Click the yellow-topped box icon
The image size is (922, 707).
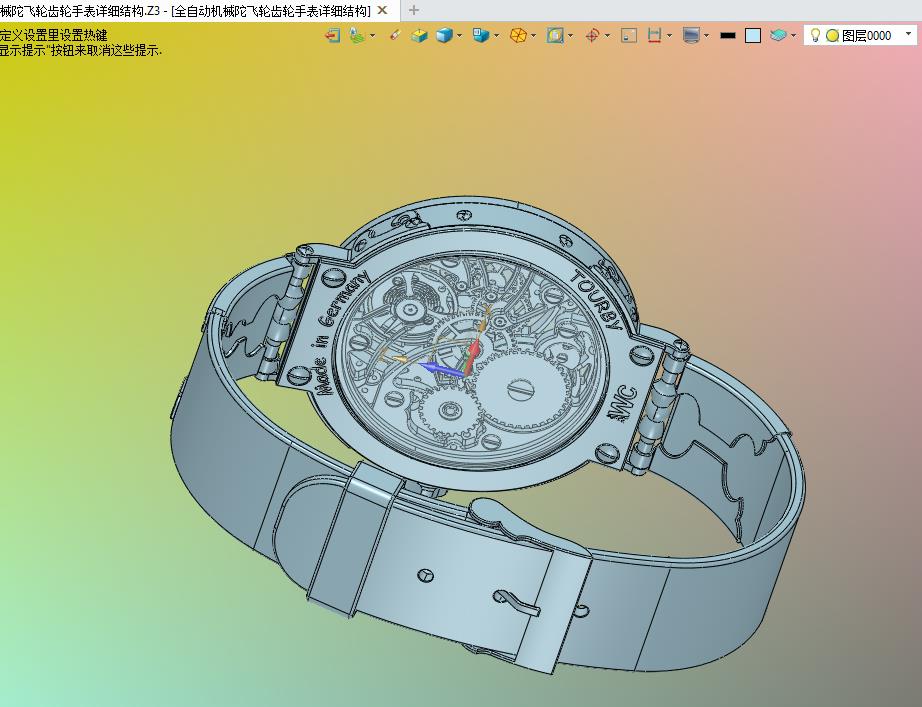419,36
